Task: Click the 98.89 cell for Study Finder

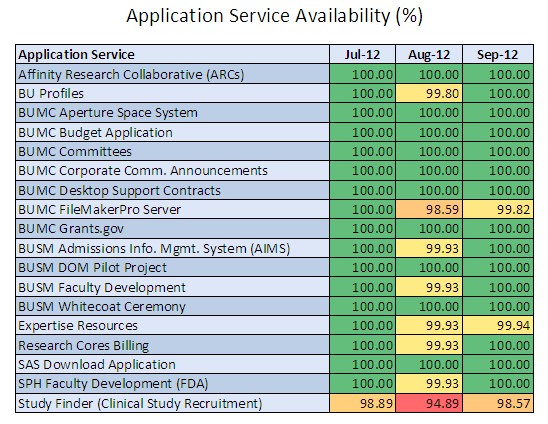Action: pos(362,403)
